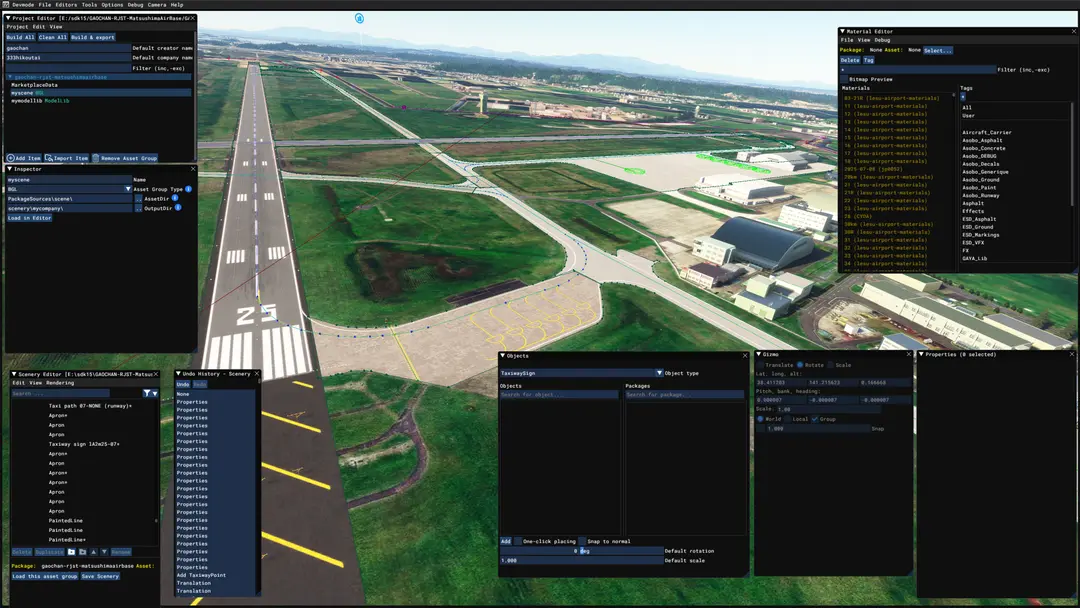Select the Rotate gizmo mode
1080x608 pixels.
click(x=800, y=365)
